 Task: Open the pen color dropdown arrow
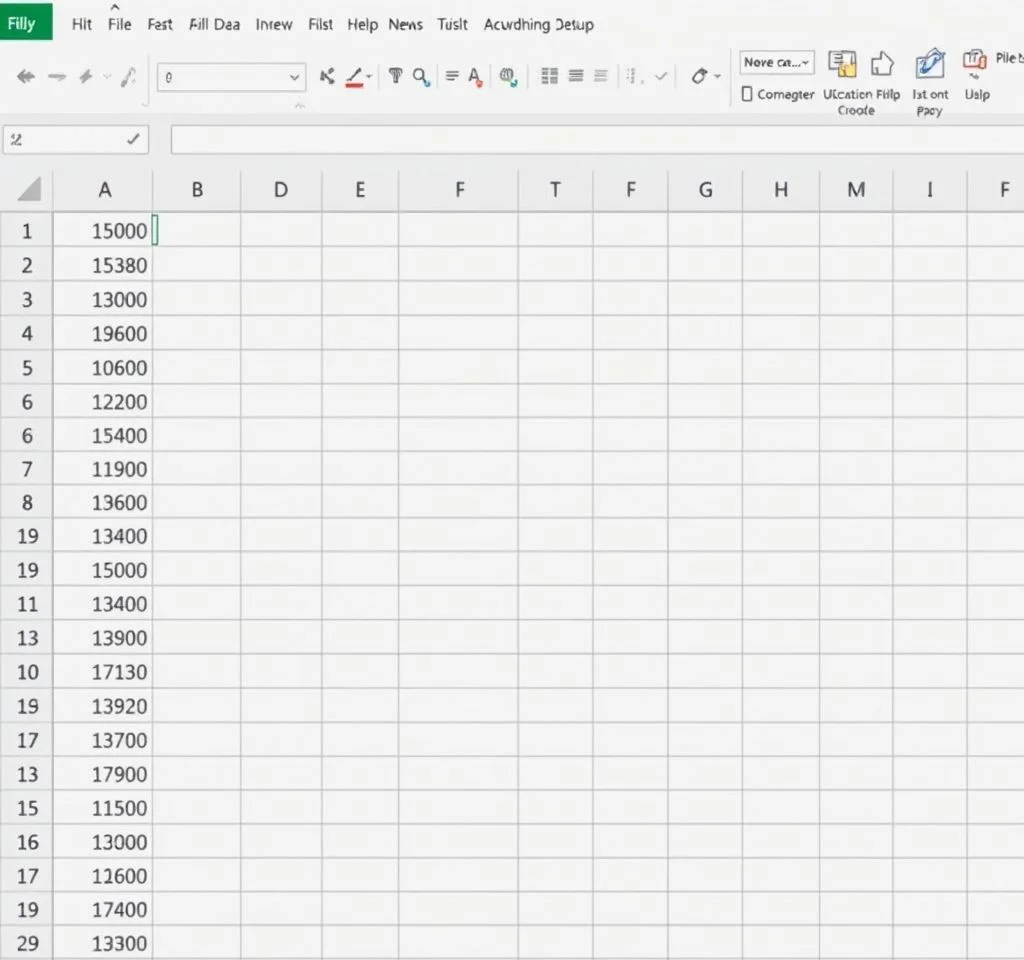369,76
